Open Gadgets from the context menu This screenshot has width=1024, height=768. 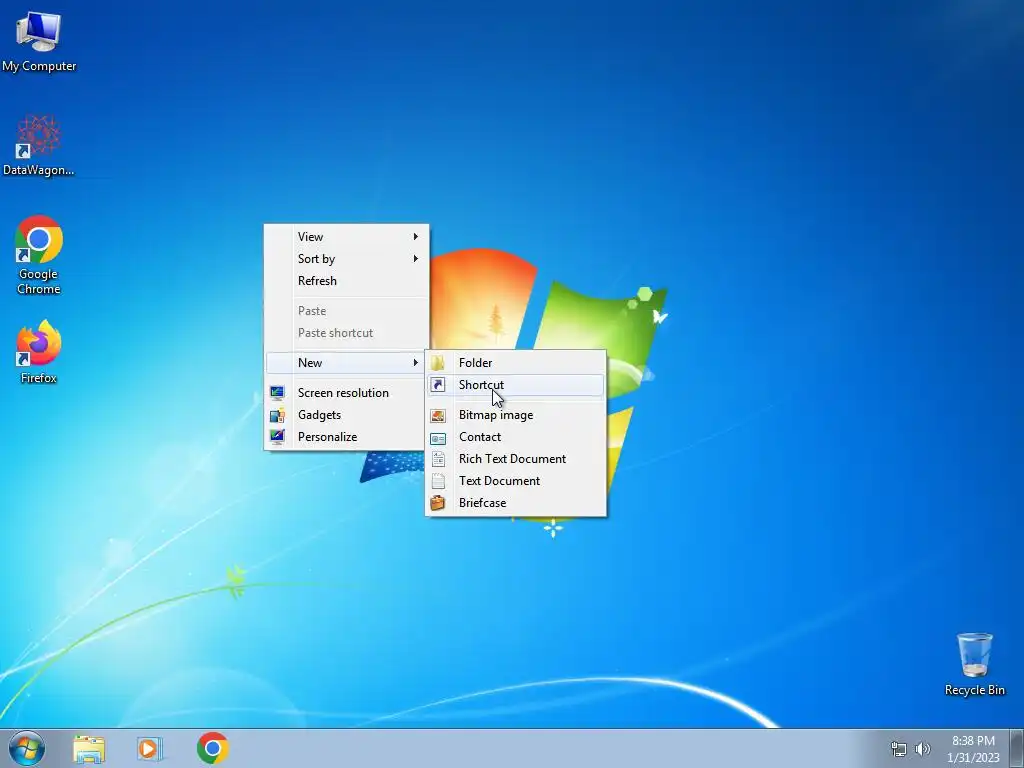click(x=347, y=415)
